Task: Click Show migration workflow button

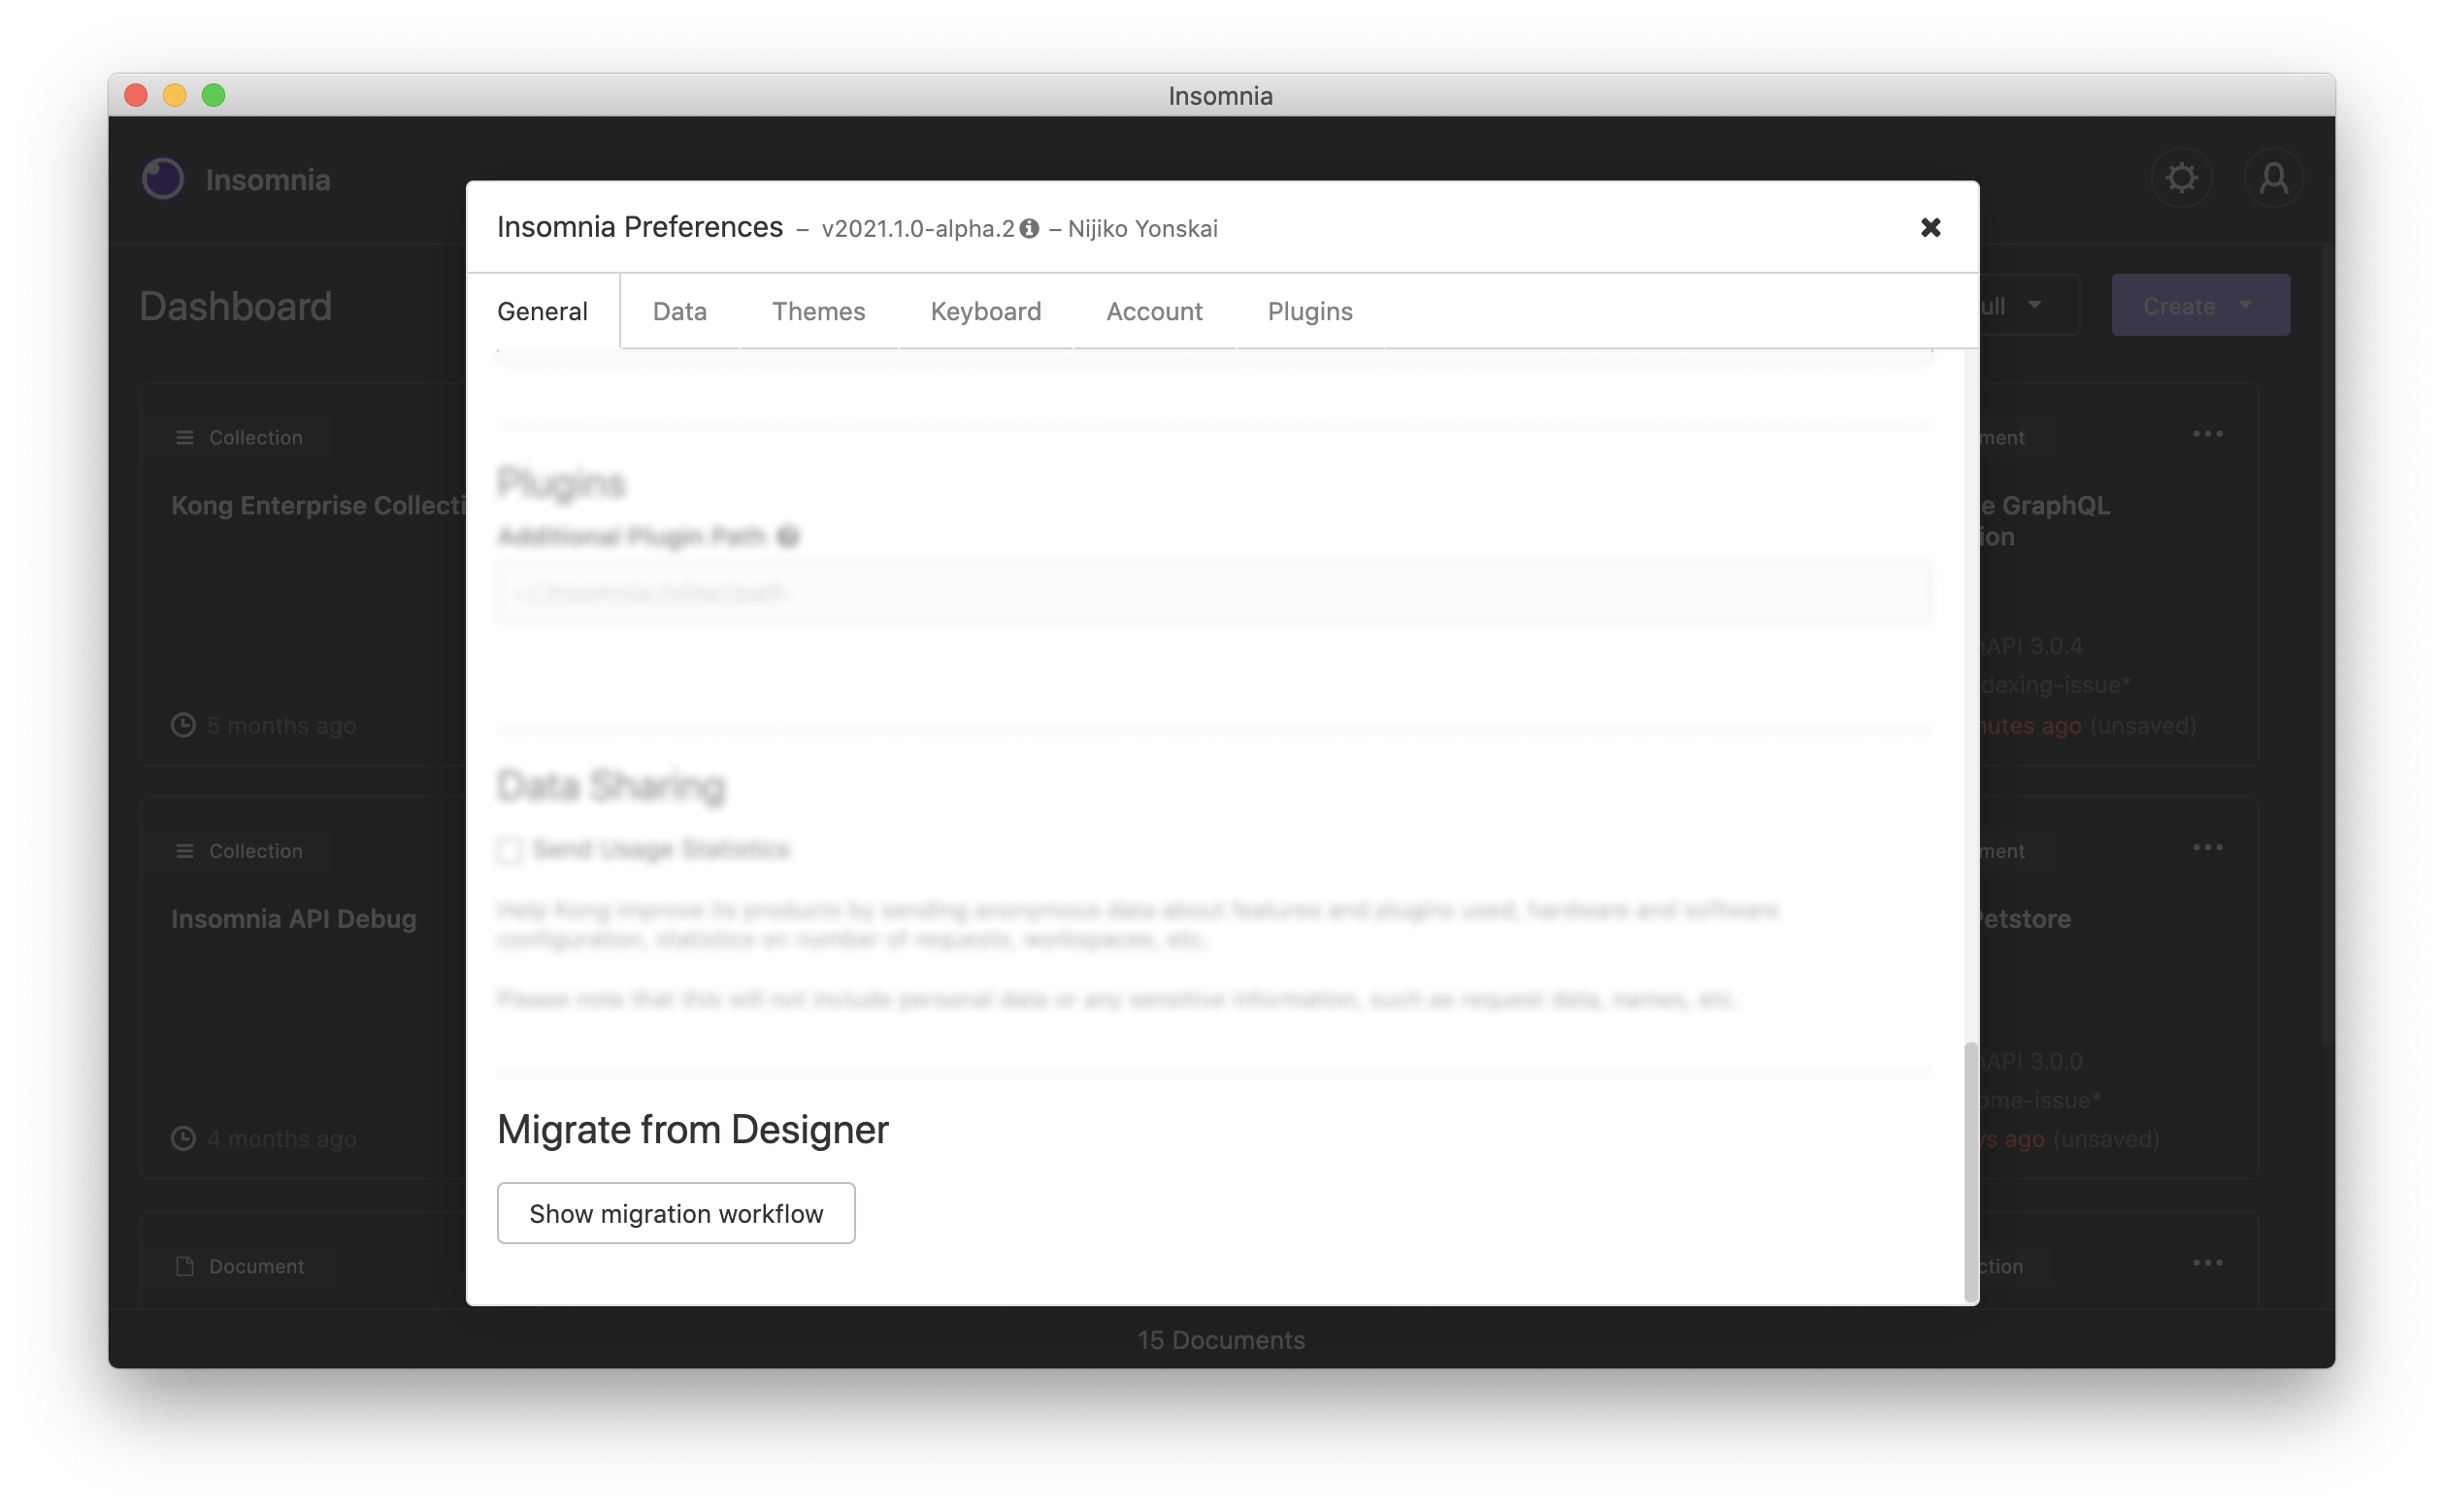Action: (676, 1213)
